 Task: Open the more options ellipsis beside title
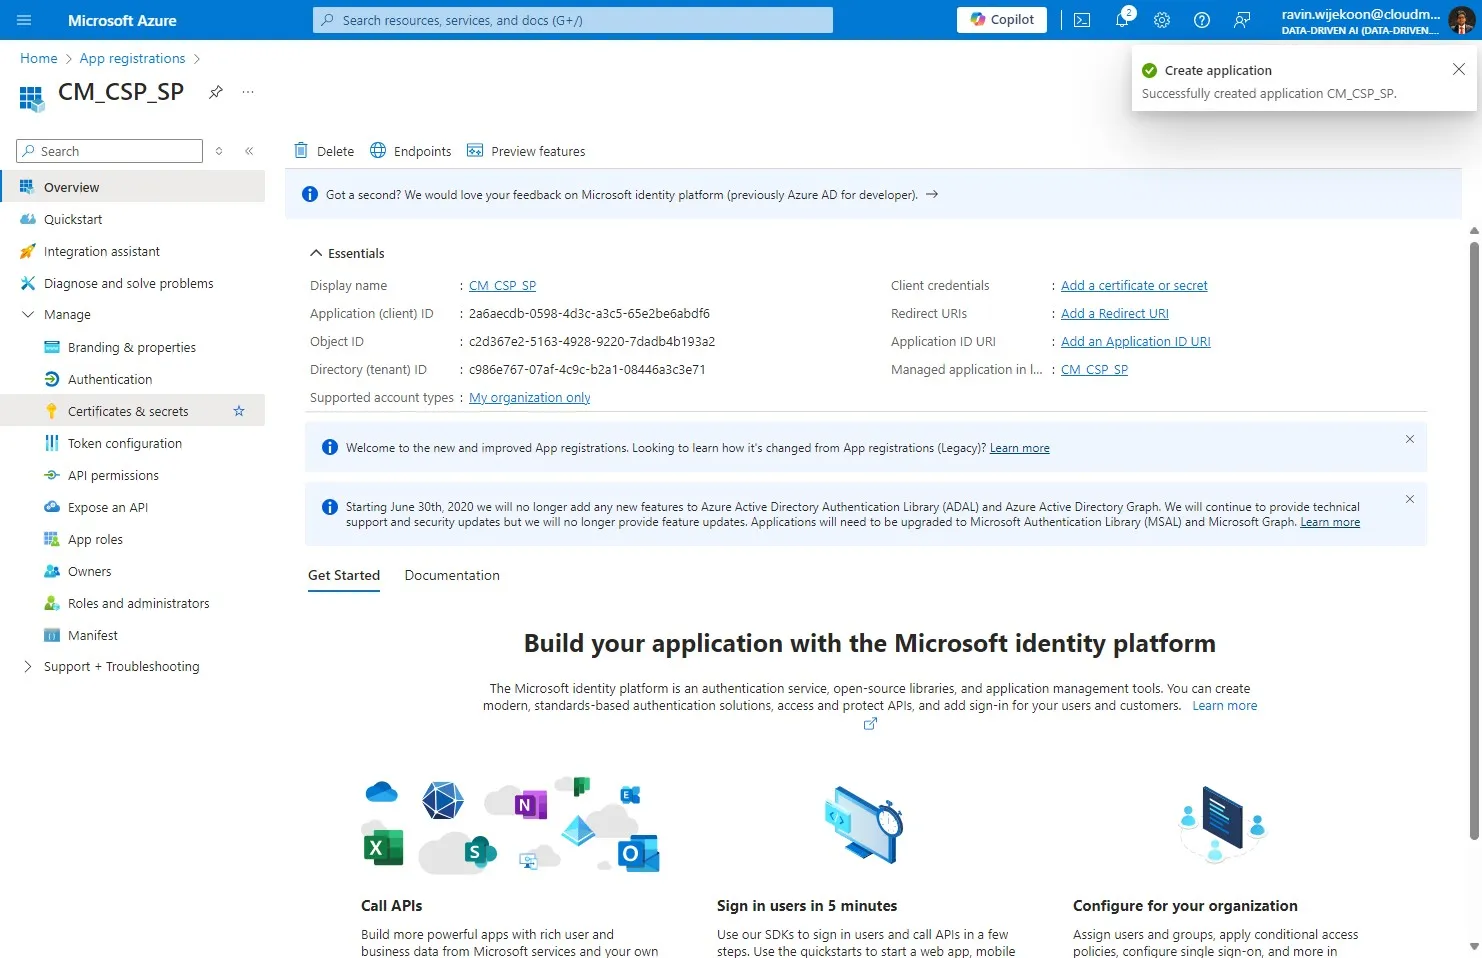coord(248,92)
